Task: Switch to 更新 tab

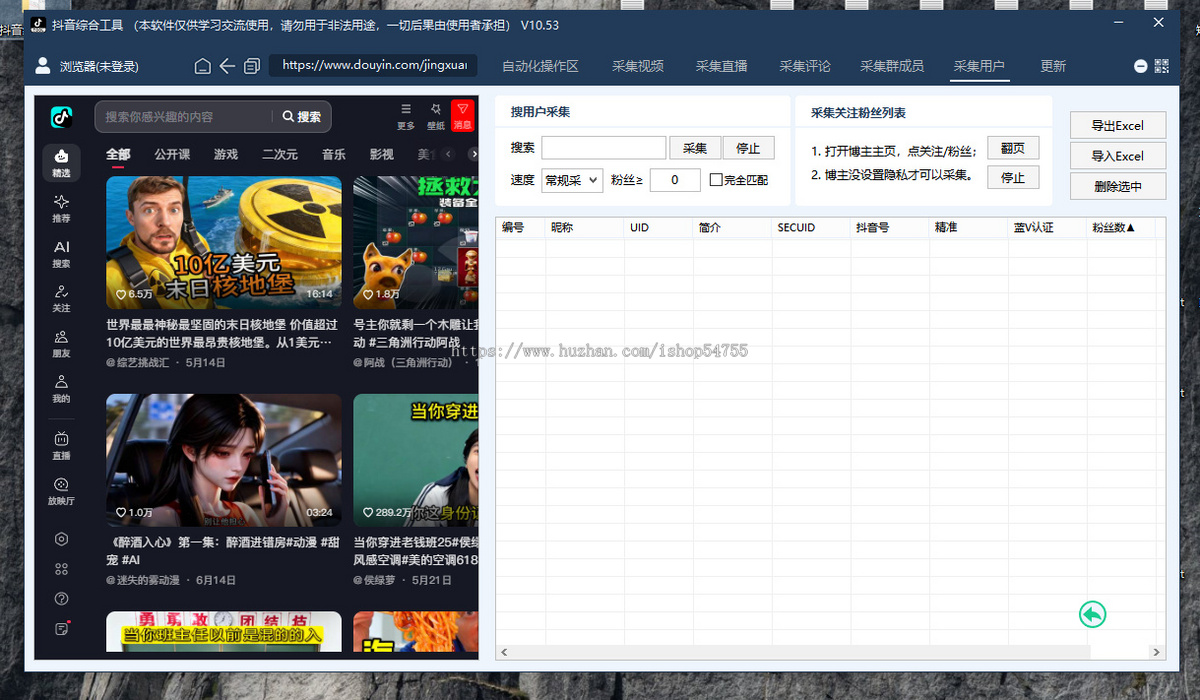Action: coord(1053,66)
